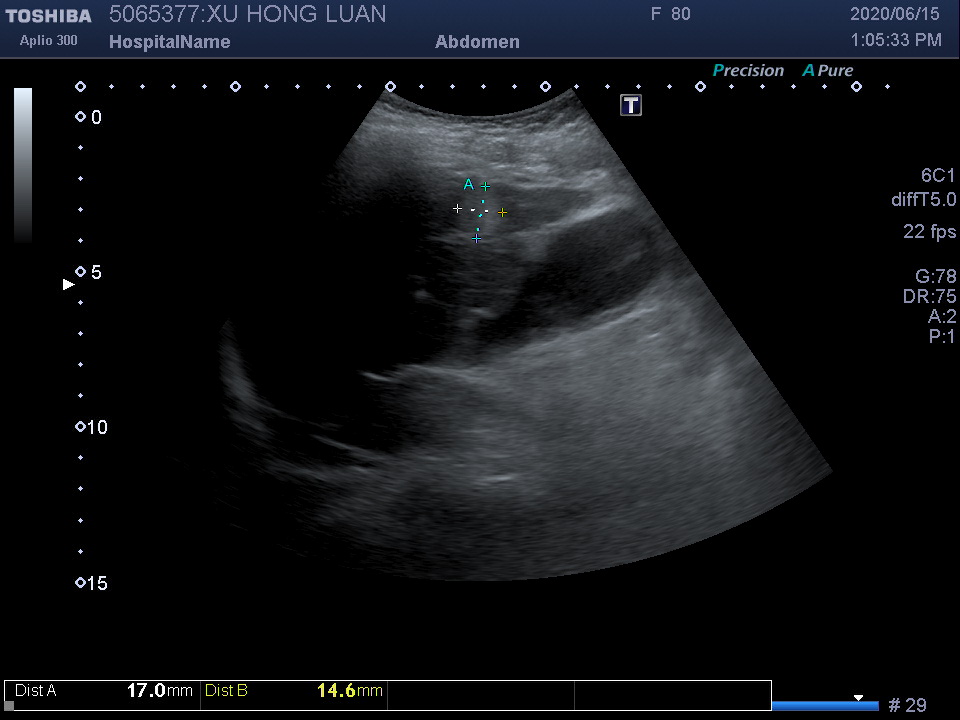Viewport: 960px width, 720px height.
Task: Click the blue cine frame slider bar
Action: point(824,706)
